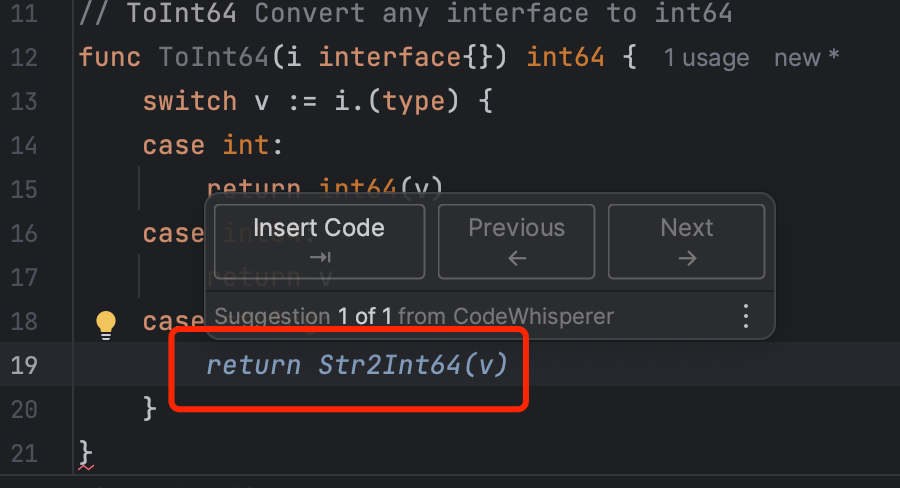The width and height of the screenshot is (900, 488).
Task: Click the Previous suggestion button
Action: point(516,241)
